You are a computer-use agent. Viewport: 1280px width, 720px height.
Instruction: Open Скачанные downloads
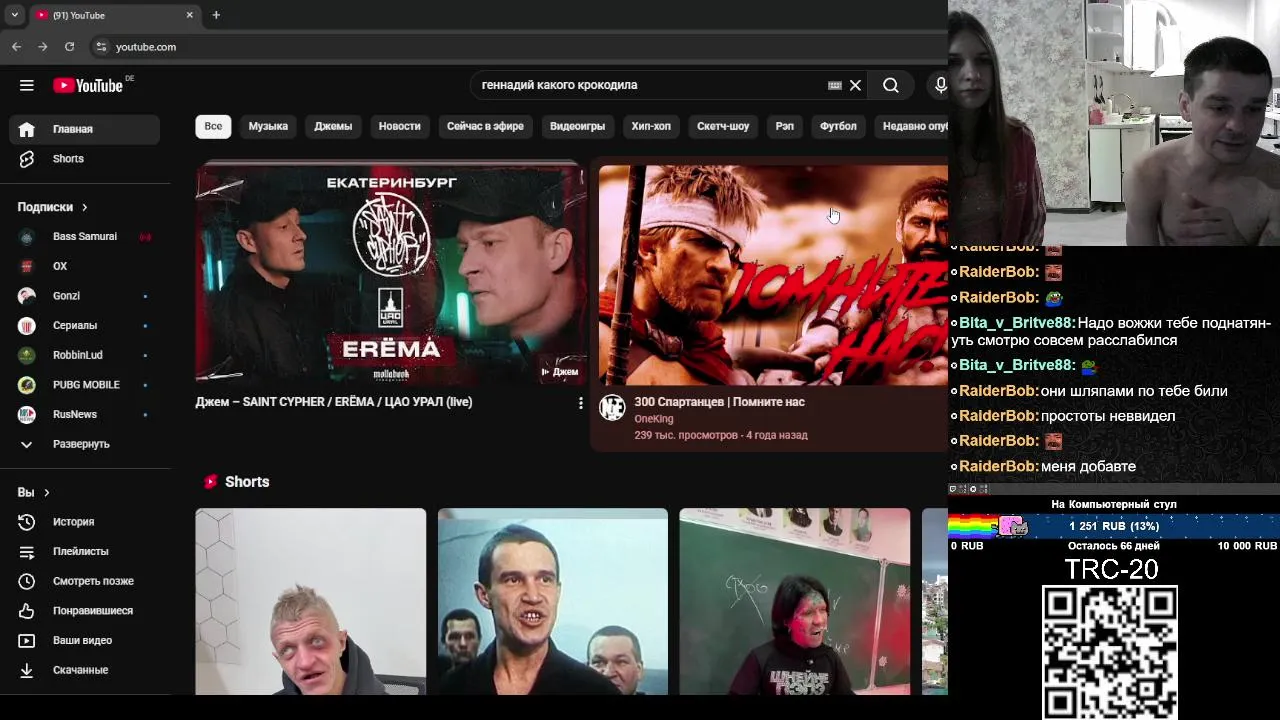pos(84,670)
